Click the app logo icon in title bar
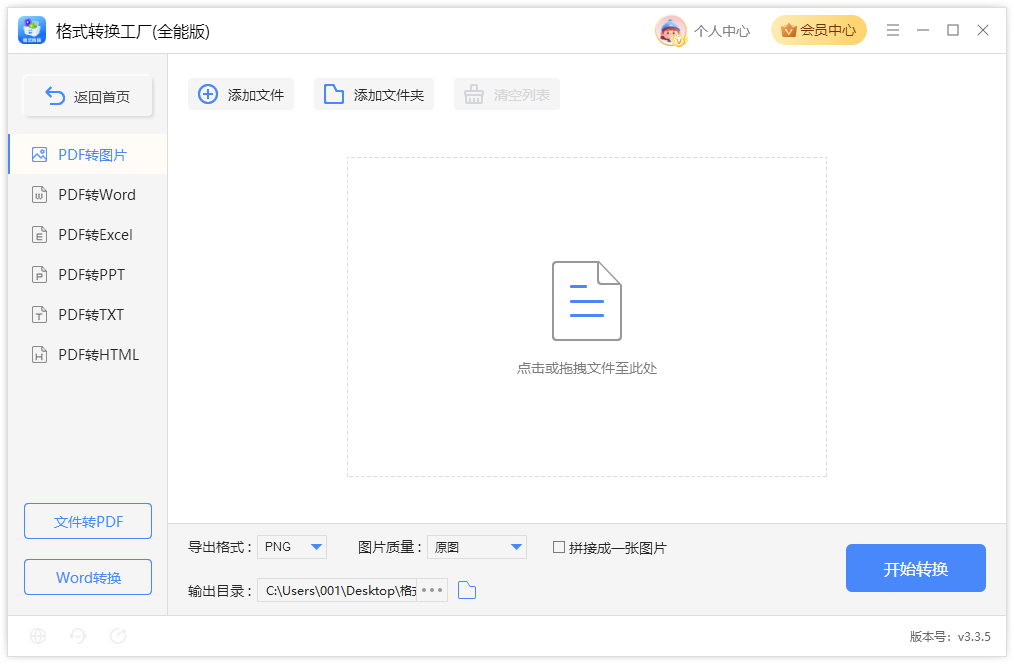The width and height of the screenshot is (1014, 664). (32, 30)
